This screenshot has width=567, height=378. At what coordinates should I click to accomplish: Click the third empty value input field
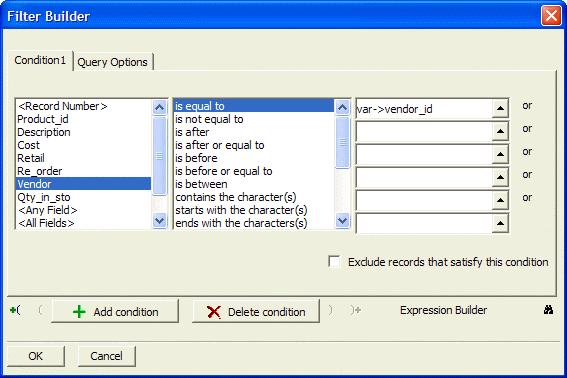[424, 154]
